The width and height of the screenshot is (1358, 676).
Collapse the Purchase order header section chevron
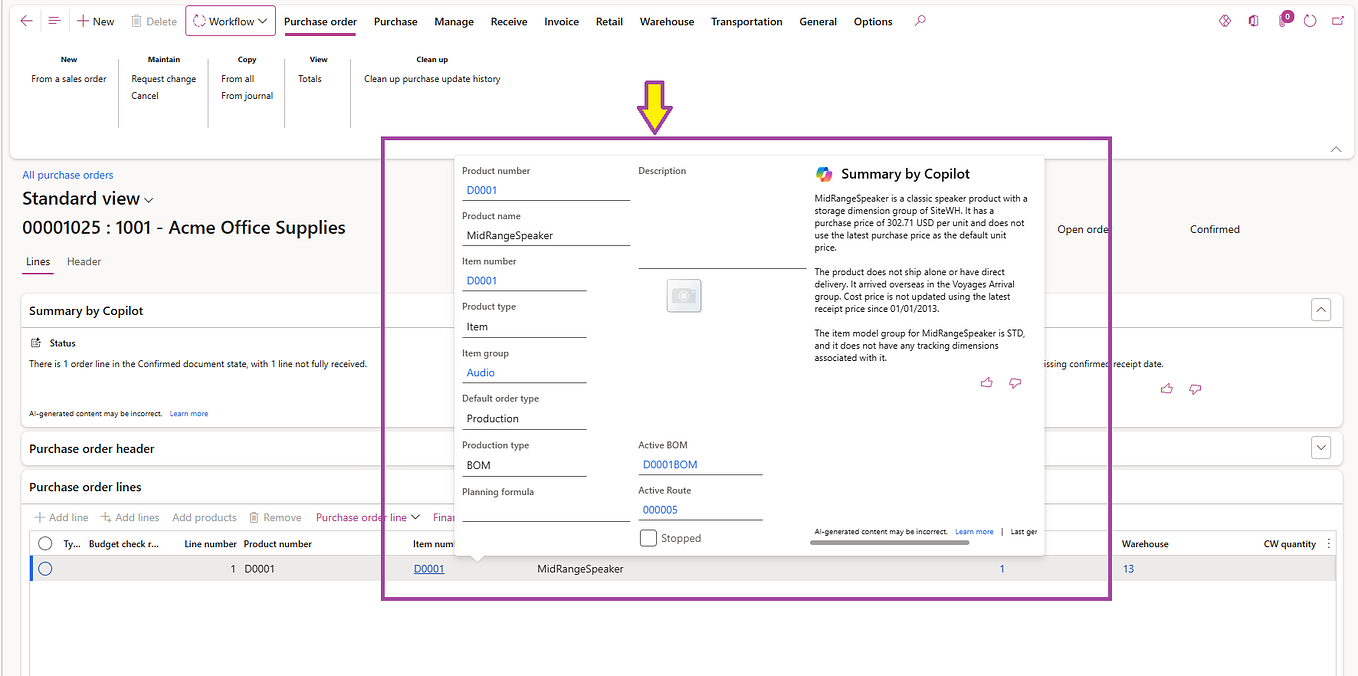tap(1321, 447)
